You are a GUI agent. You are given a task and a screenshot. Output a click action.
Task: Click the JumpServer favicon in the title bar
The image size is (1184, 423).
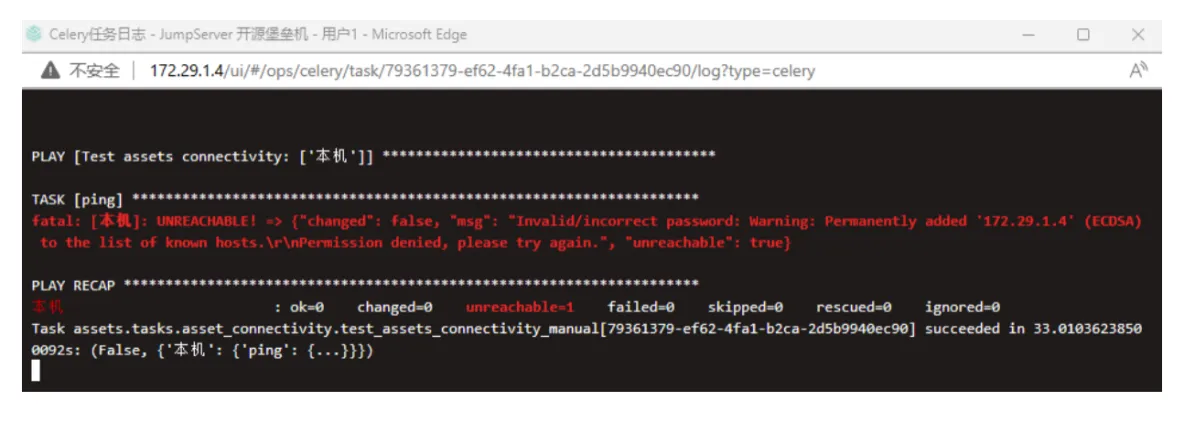pyautogui.click(x=33, y=34)
